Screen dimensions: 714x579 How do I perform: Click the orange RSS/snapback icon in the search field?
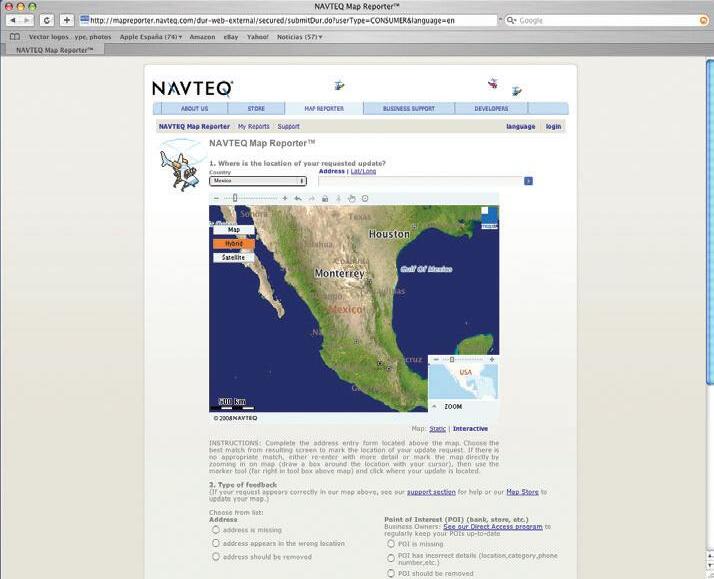coord(704,20)
